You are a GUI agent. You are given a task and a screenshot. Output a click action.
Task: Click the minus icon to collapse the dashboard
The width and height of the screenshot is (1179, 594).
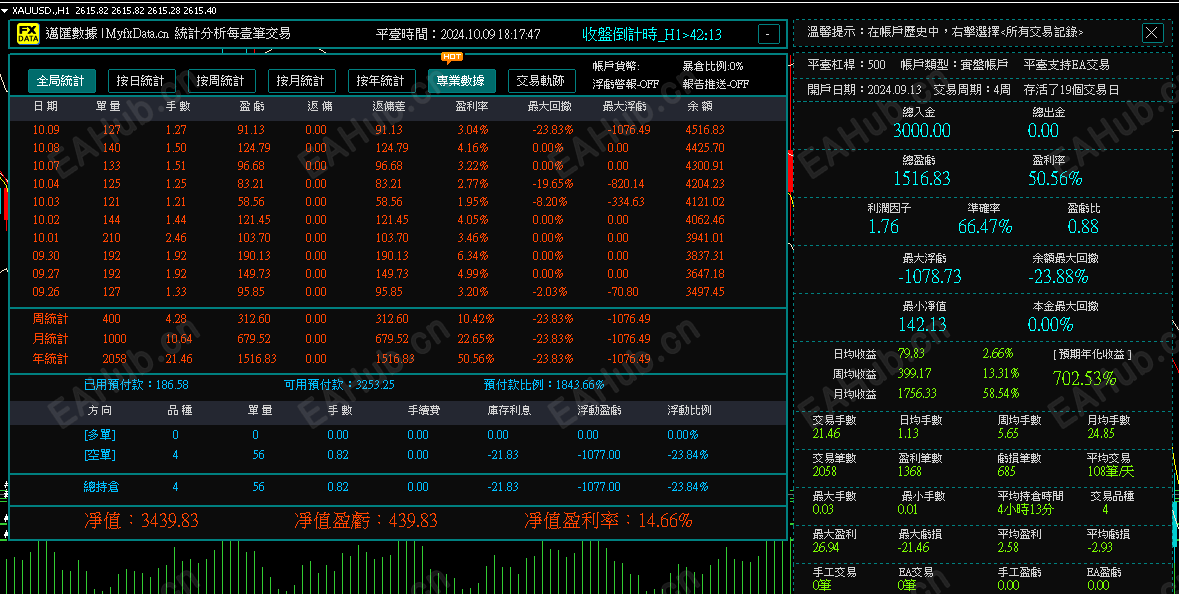[x=767, y=33]
